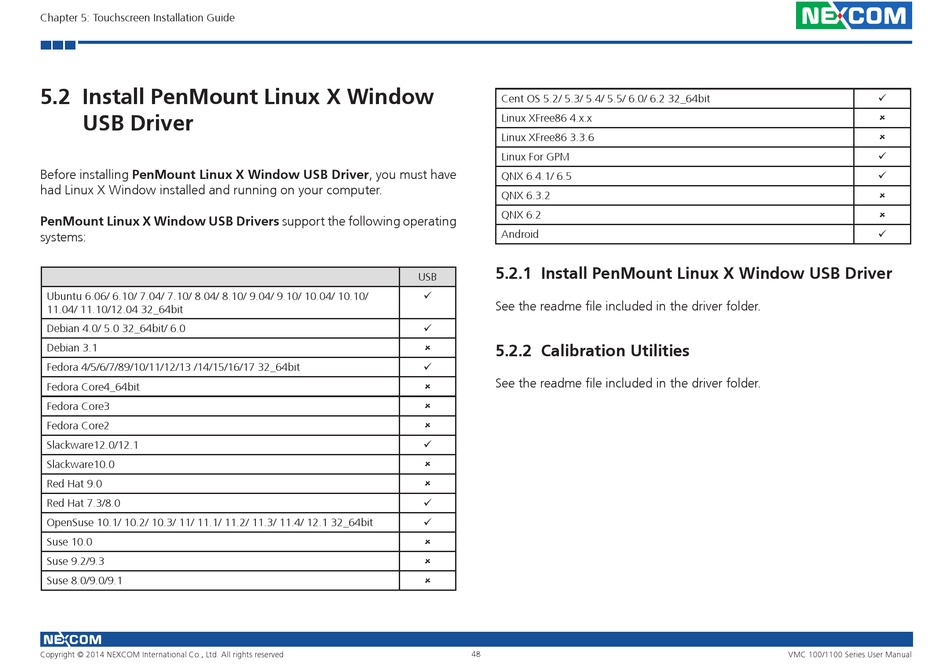The image size is (950, 664).
Task: Click the check mark for Linux For GPM
Action: coord(882,156)
